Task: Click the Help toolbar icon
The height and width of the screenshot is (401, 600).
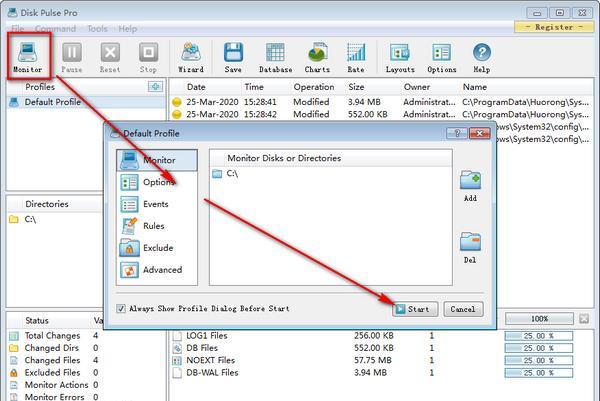Action: [482, 57]
